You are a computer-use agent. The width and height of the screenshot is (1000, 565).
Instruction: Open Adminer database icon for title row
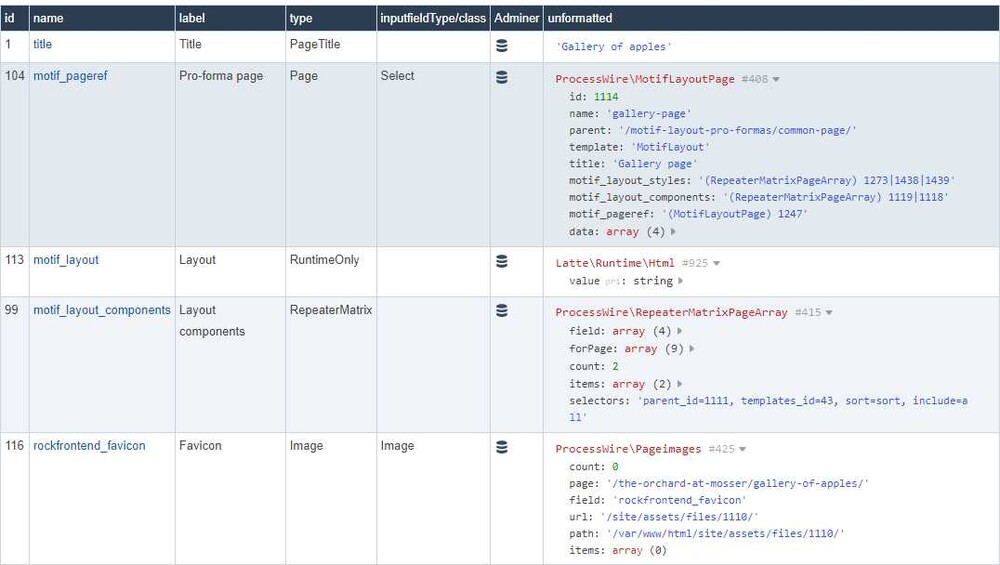[502, 45]
